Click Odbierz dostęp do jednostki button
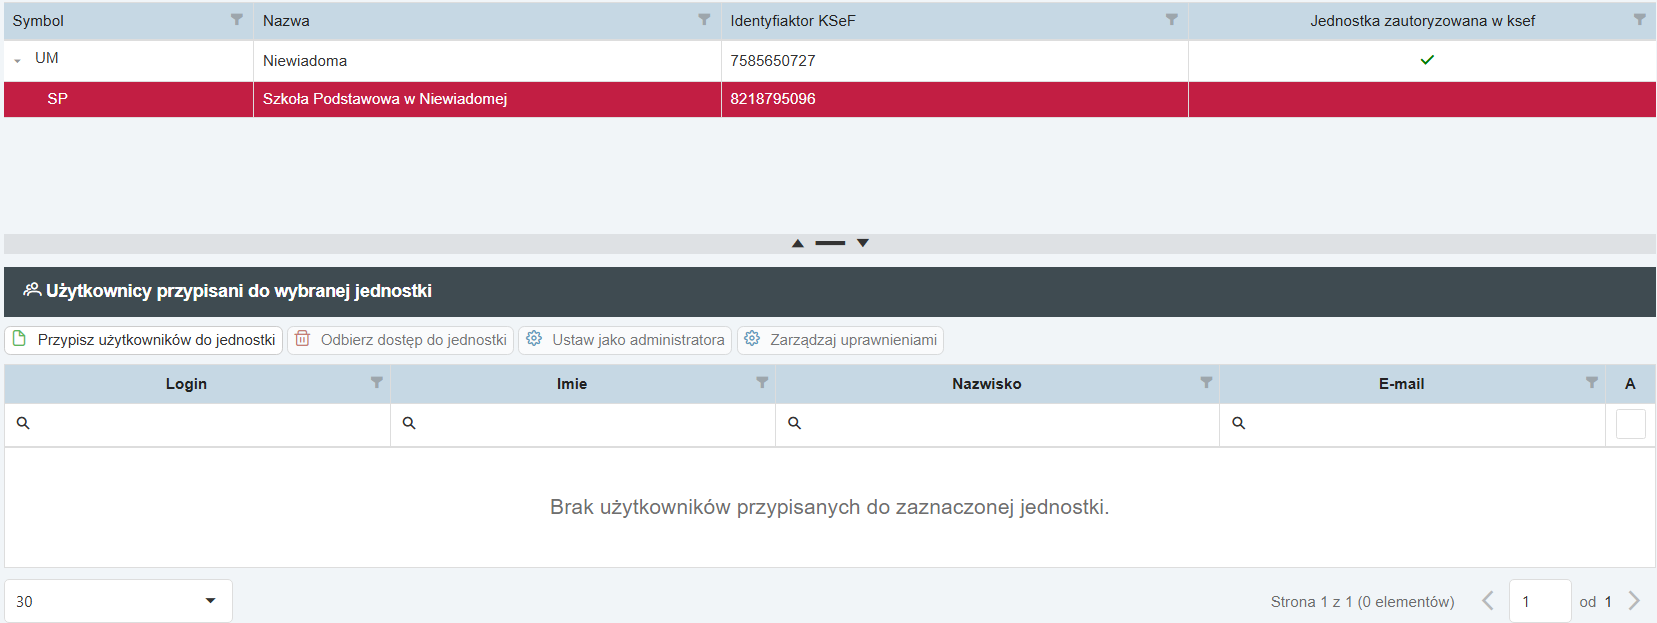1657x623 pixels. 401,340
